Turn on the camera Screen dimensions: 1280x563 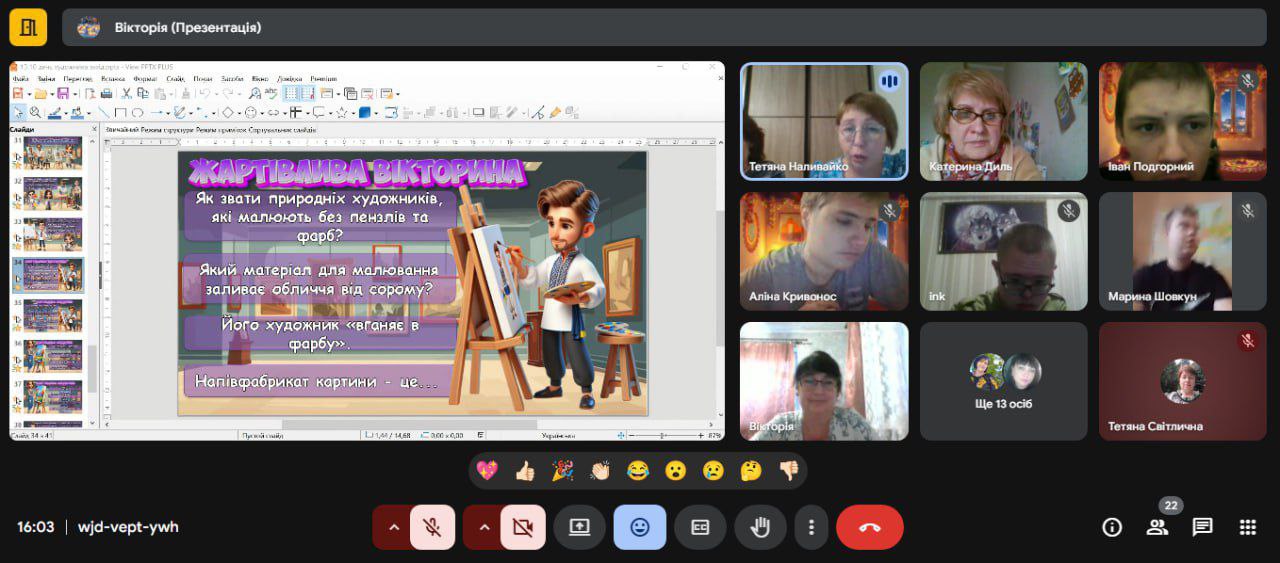point(522,527)
